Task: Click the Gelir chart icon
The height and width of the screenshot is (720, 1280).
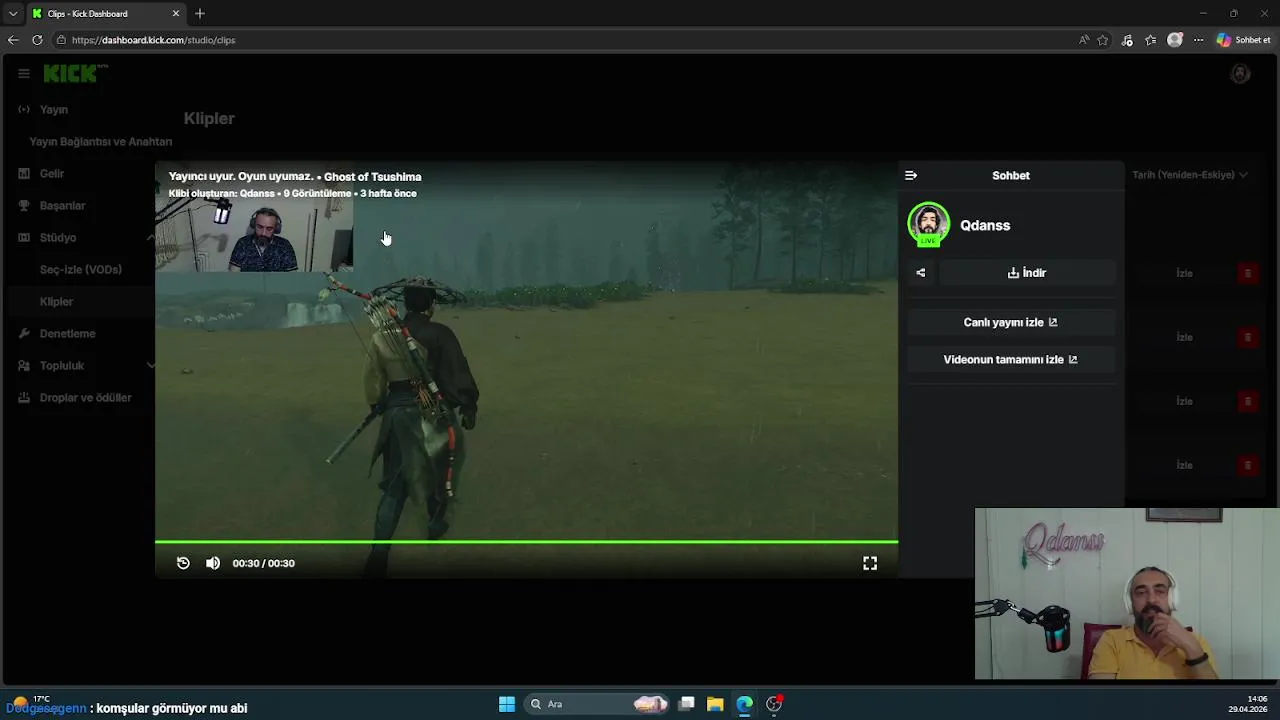Action: pyautogui.click(x=24, y=173)
